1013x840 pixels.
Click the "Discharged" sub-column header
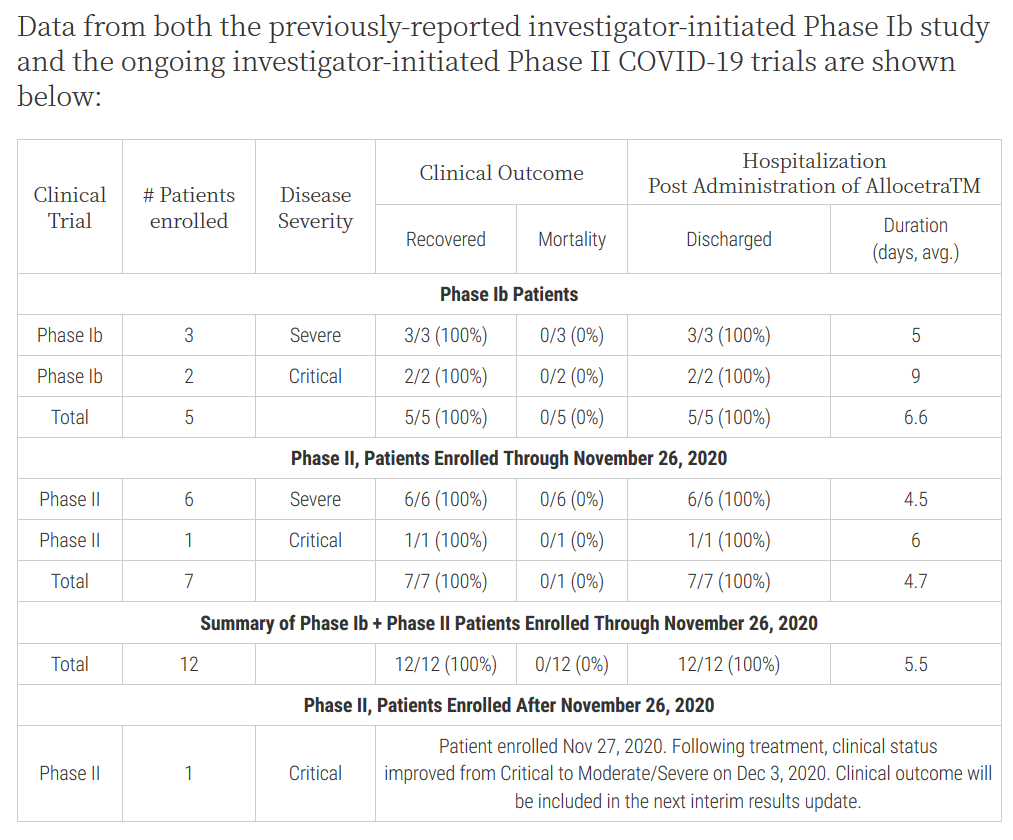pyautogui.click(x=728, y=240)
